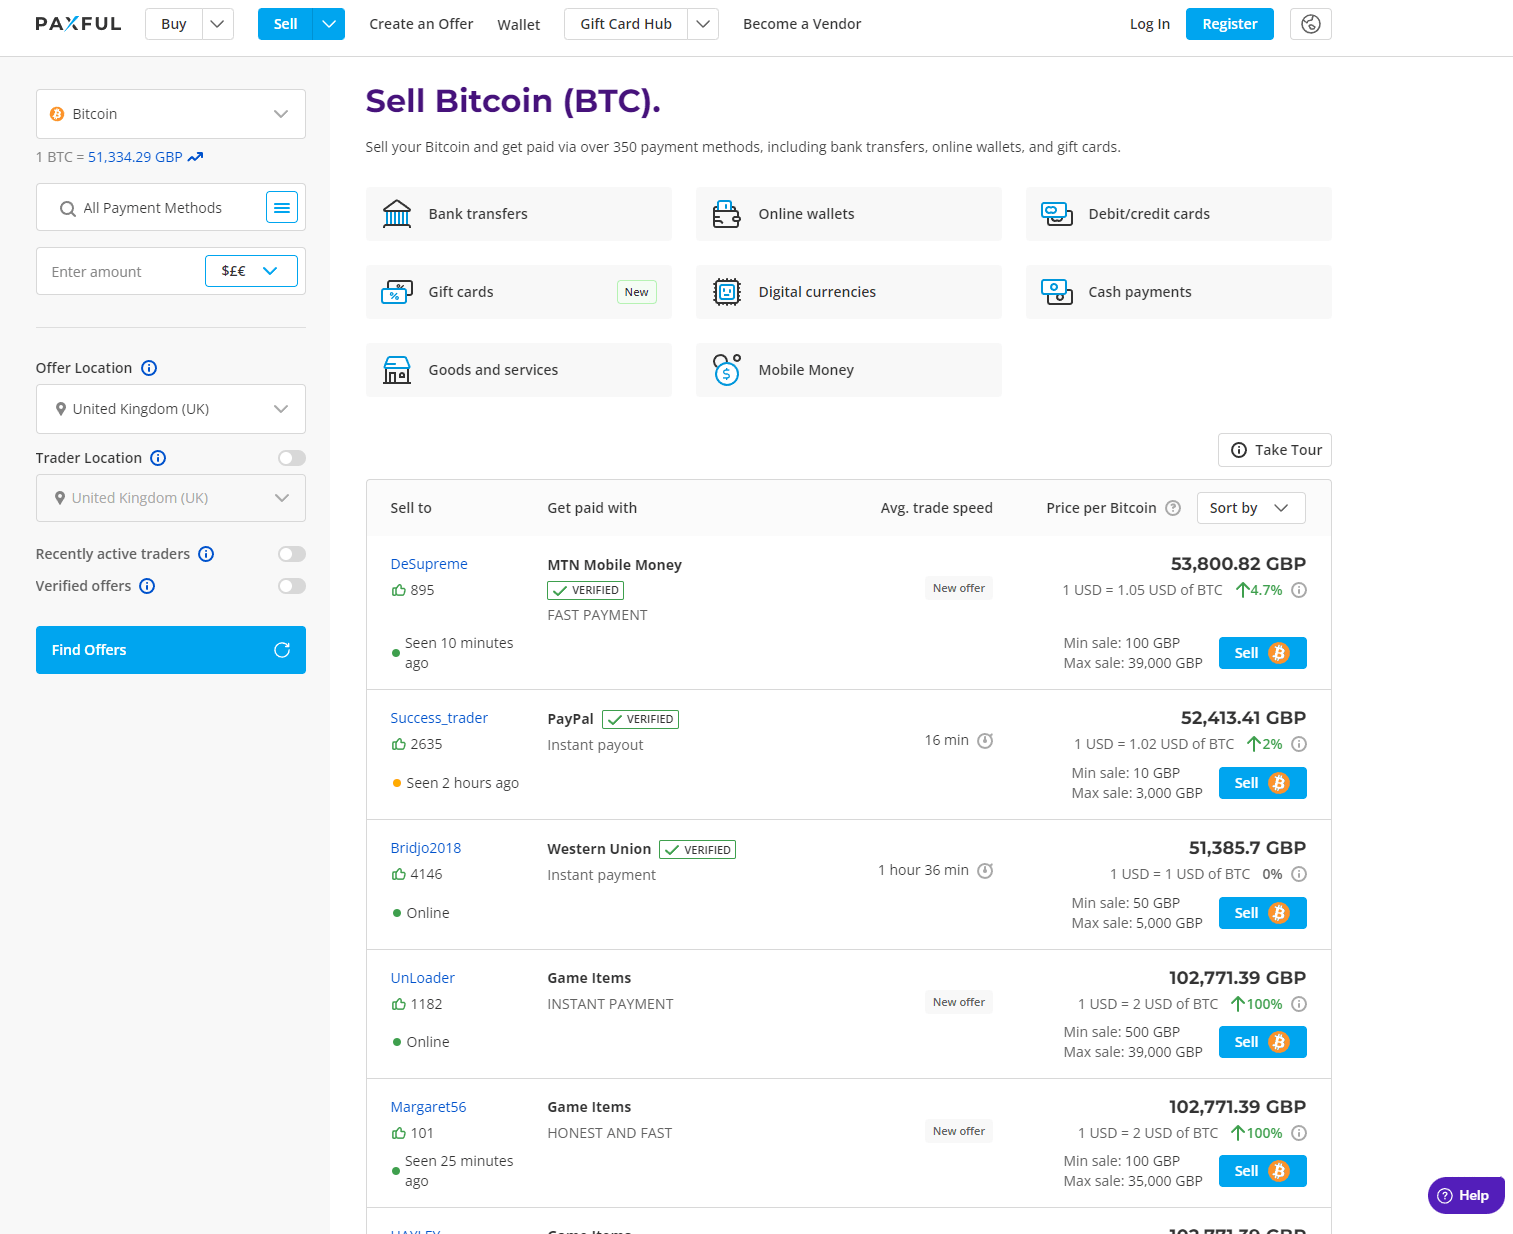Open the Paxful logo homepage link
The image size is (1513, 1234).
[x=78, y=24]
